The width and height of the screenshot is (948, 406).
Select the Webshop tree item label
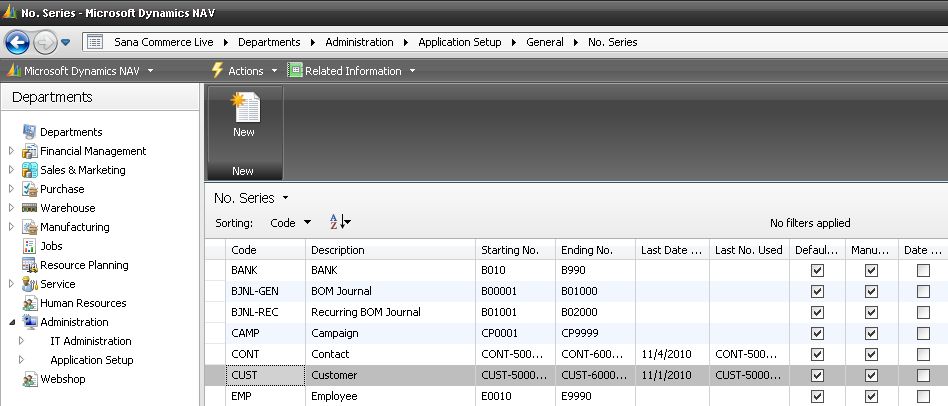pos(63,379)
